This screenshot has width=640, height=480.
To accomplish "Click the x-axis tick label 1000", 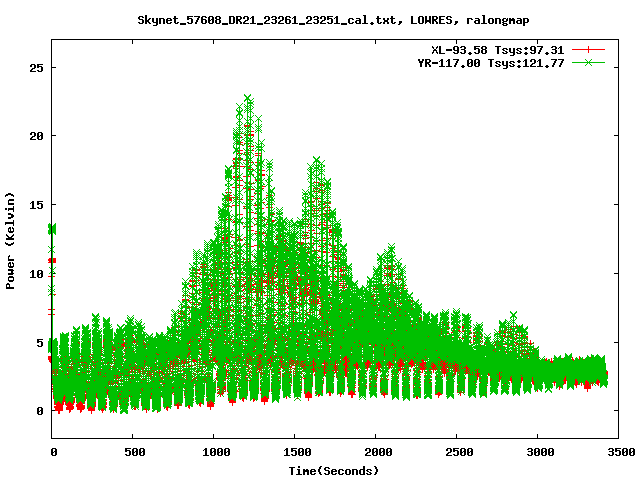I will point(216,452).
